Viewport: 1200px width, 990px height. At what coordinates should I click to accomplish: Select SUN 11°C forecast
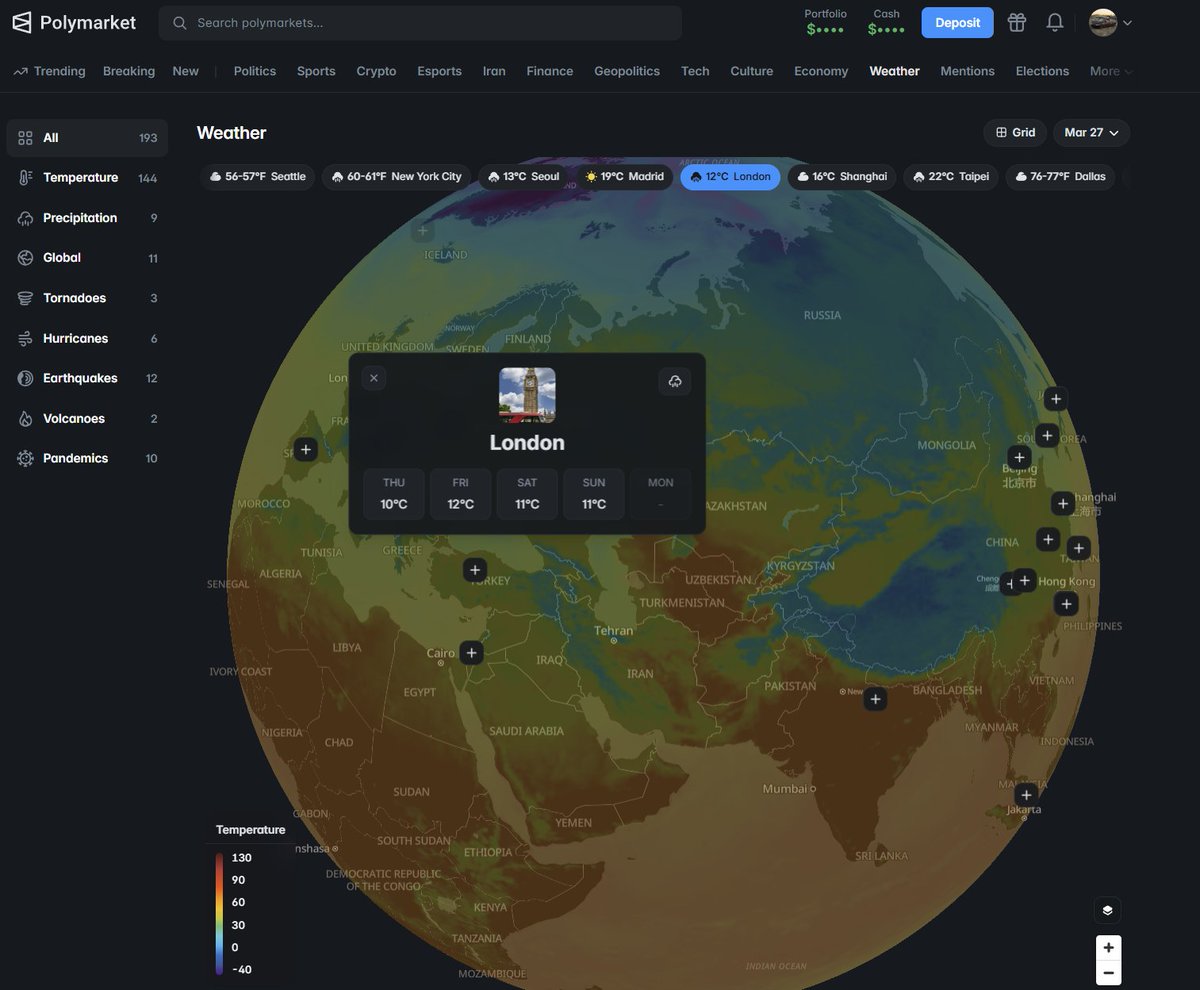click(594, 494)
